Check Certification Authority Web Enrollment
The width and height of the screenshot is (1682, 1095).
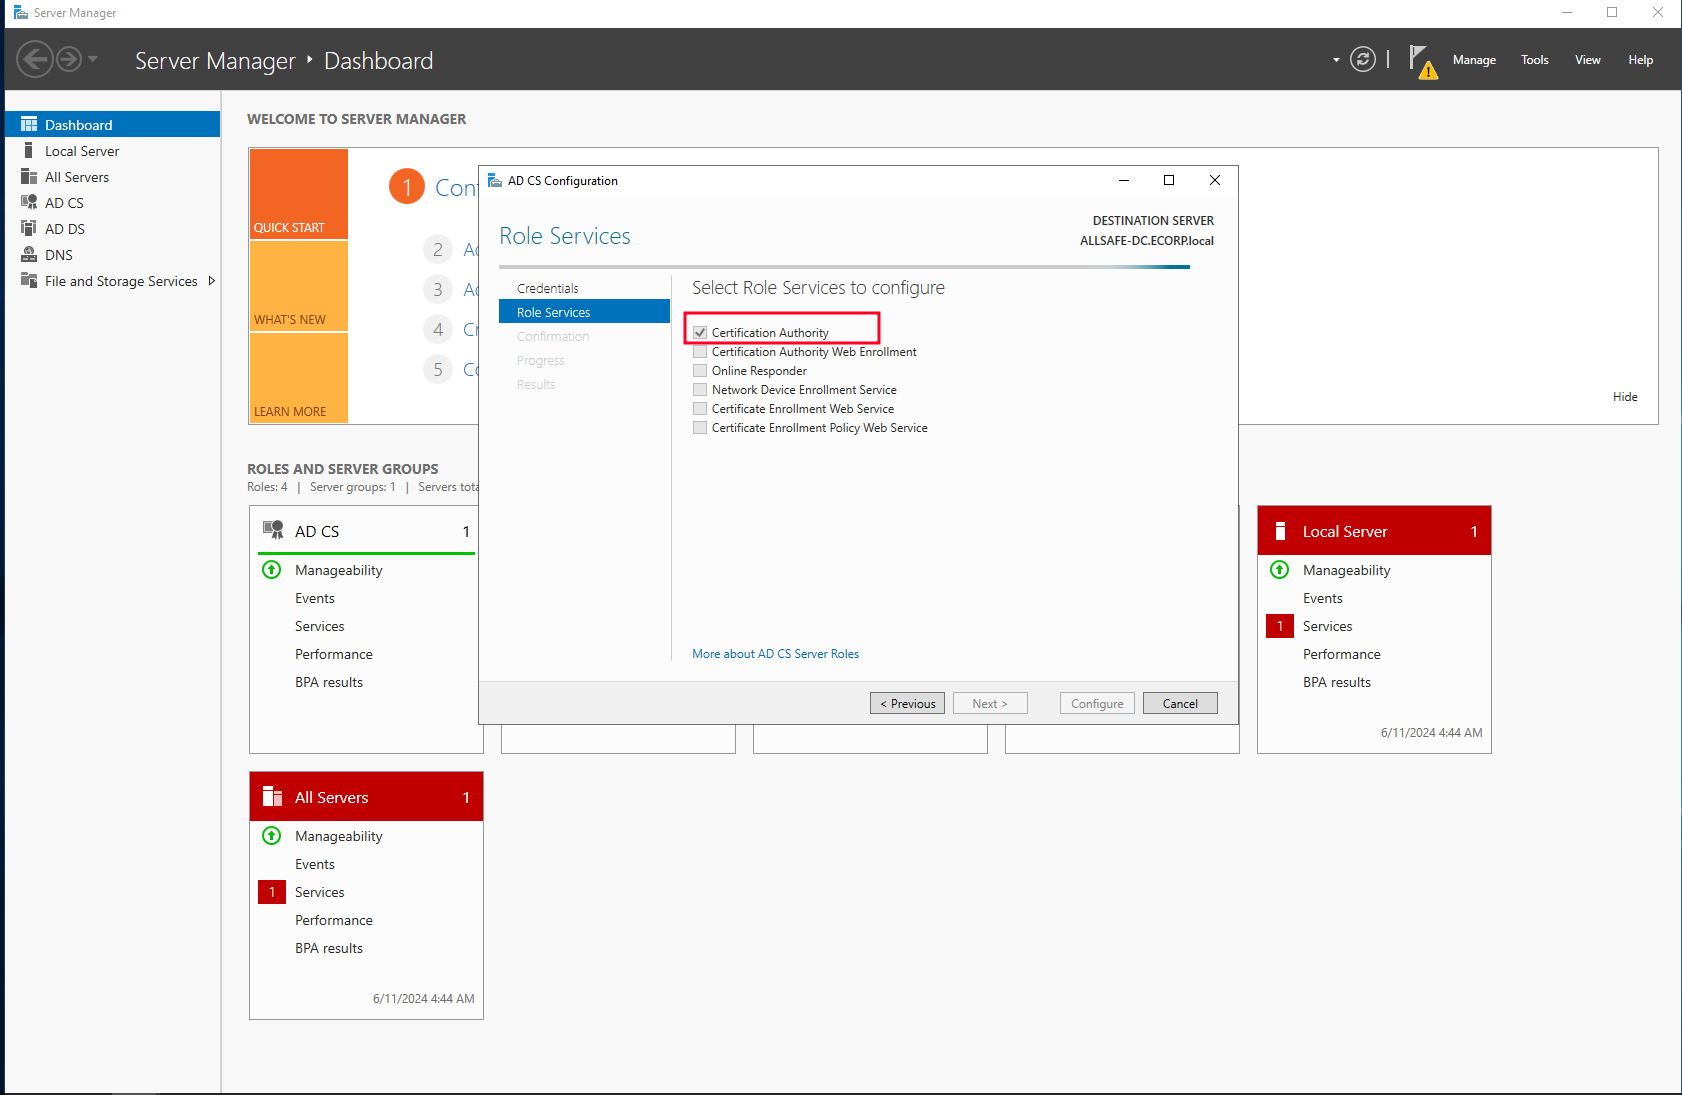tap(700, 352)
